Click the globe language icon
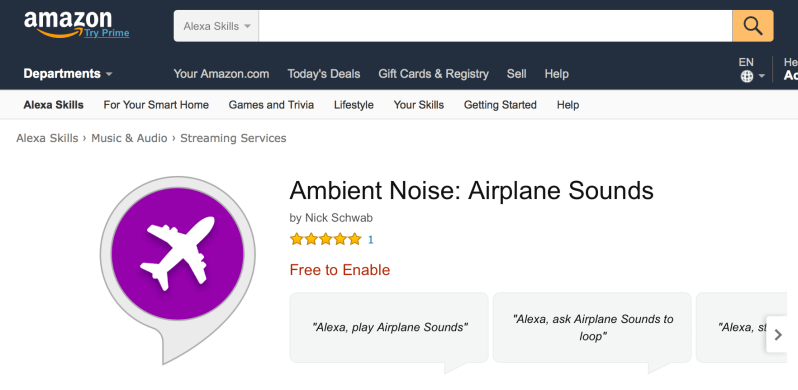The height and width of the screenshot is (390, 798). [747, 76]
